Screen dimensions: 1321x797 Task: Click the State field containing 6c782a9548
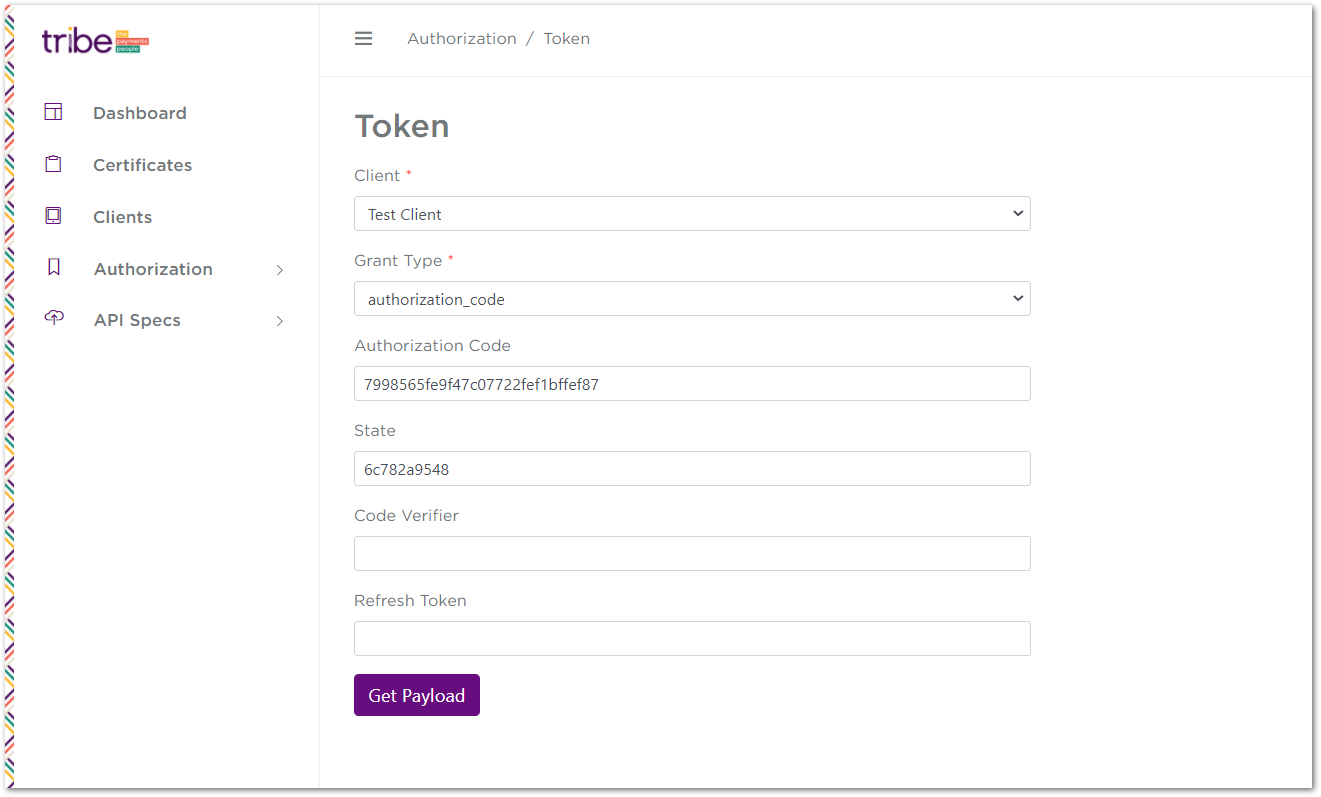(692, 468)
